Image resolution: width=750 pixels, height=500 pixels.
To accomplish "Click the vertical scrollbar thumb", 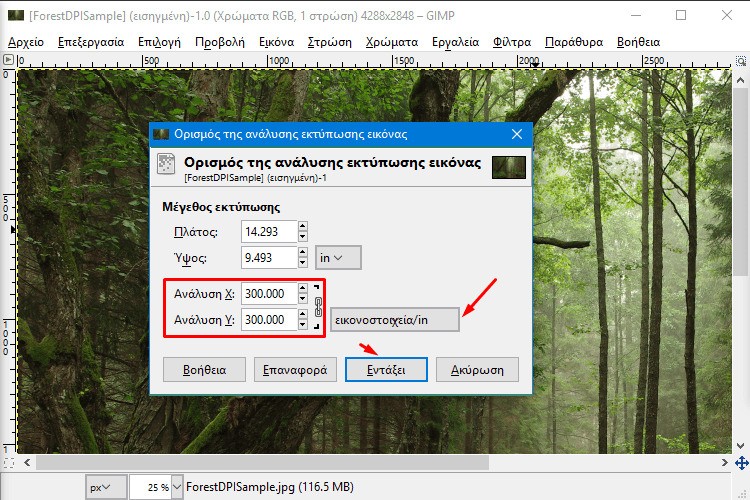I will [740, 182].
